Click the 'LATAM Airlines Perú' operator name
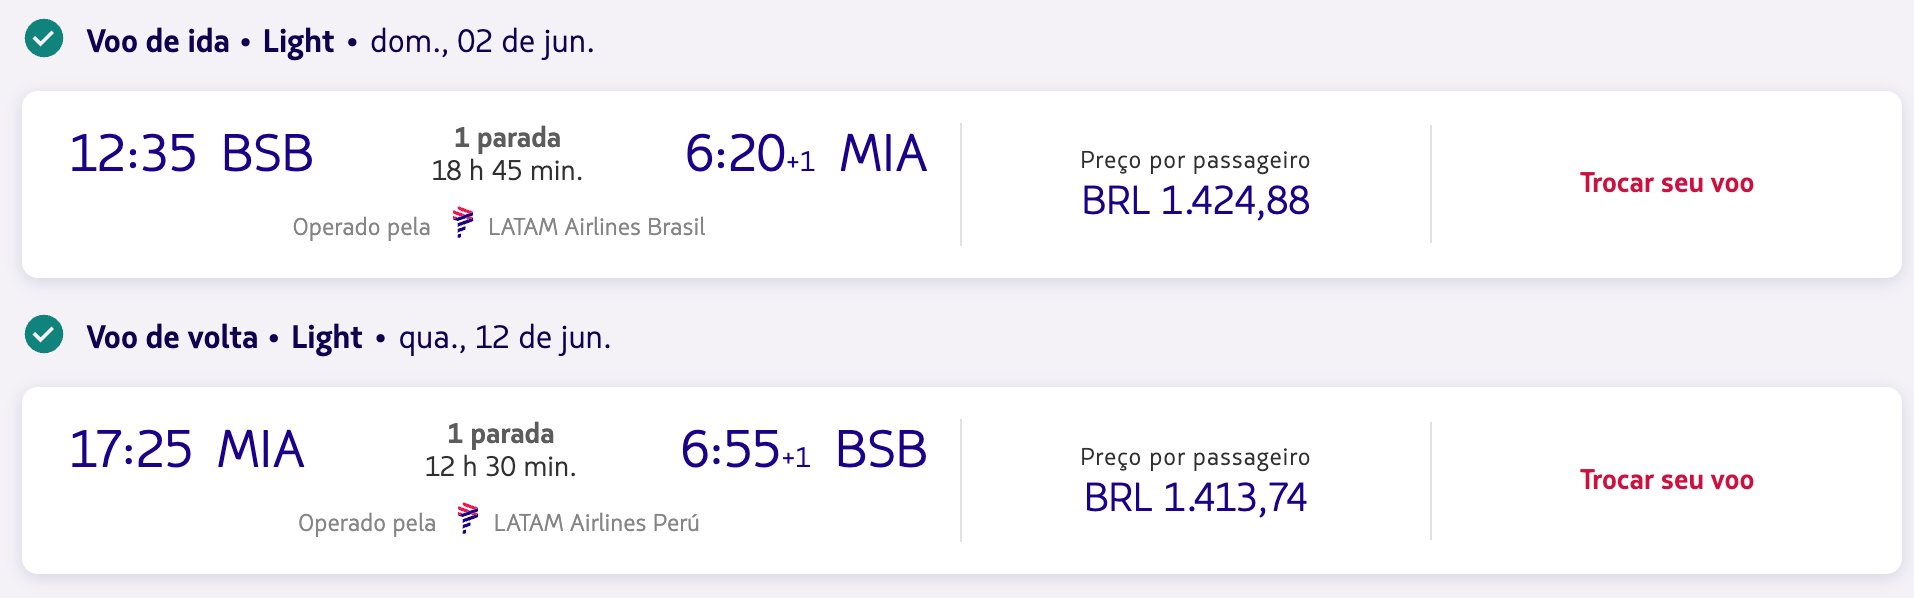This screenshot has width=1914, height=598. click(x=596, y=523)
